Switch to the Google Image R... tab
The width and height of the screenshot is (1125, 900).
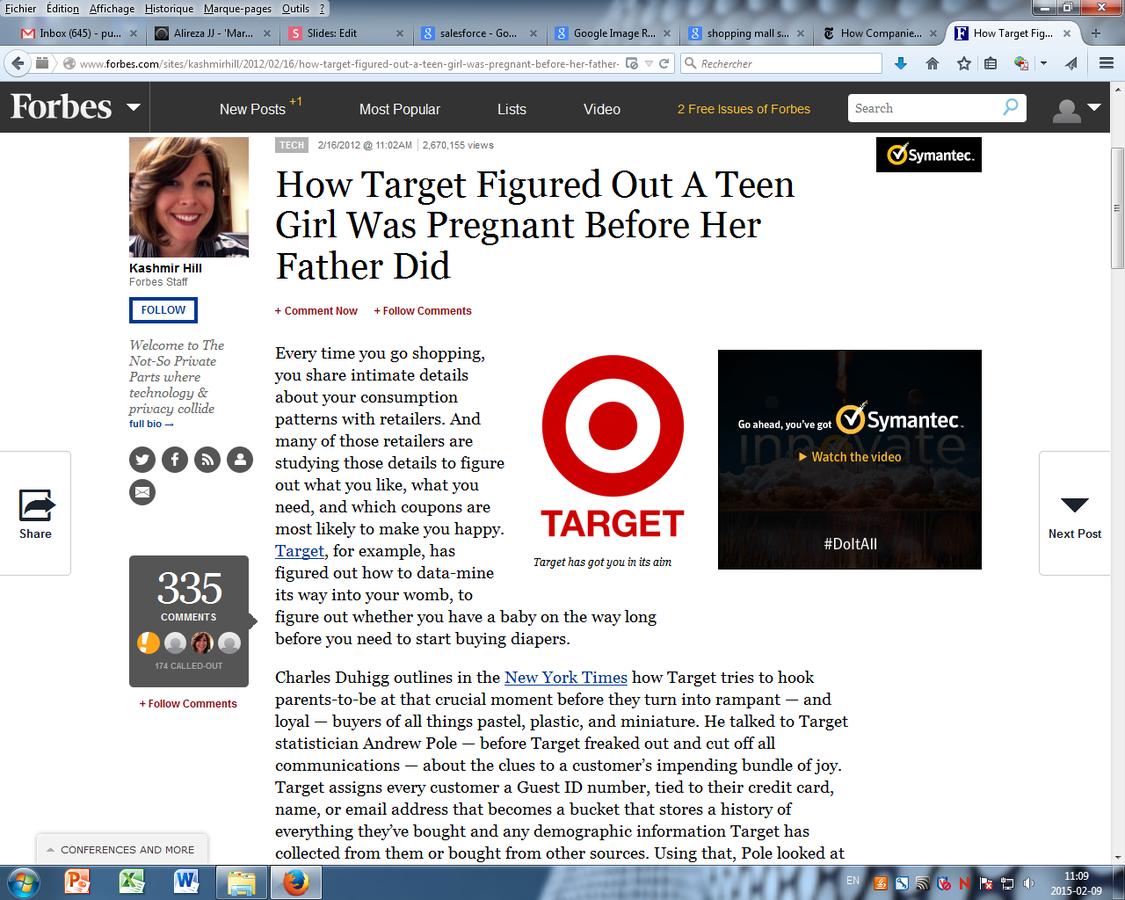click(x=613, y=33)
